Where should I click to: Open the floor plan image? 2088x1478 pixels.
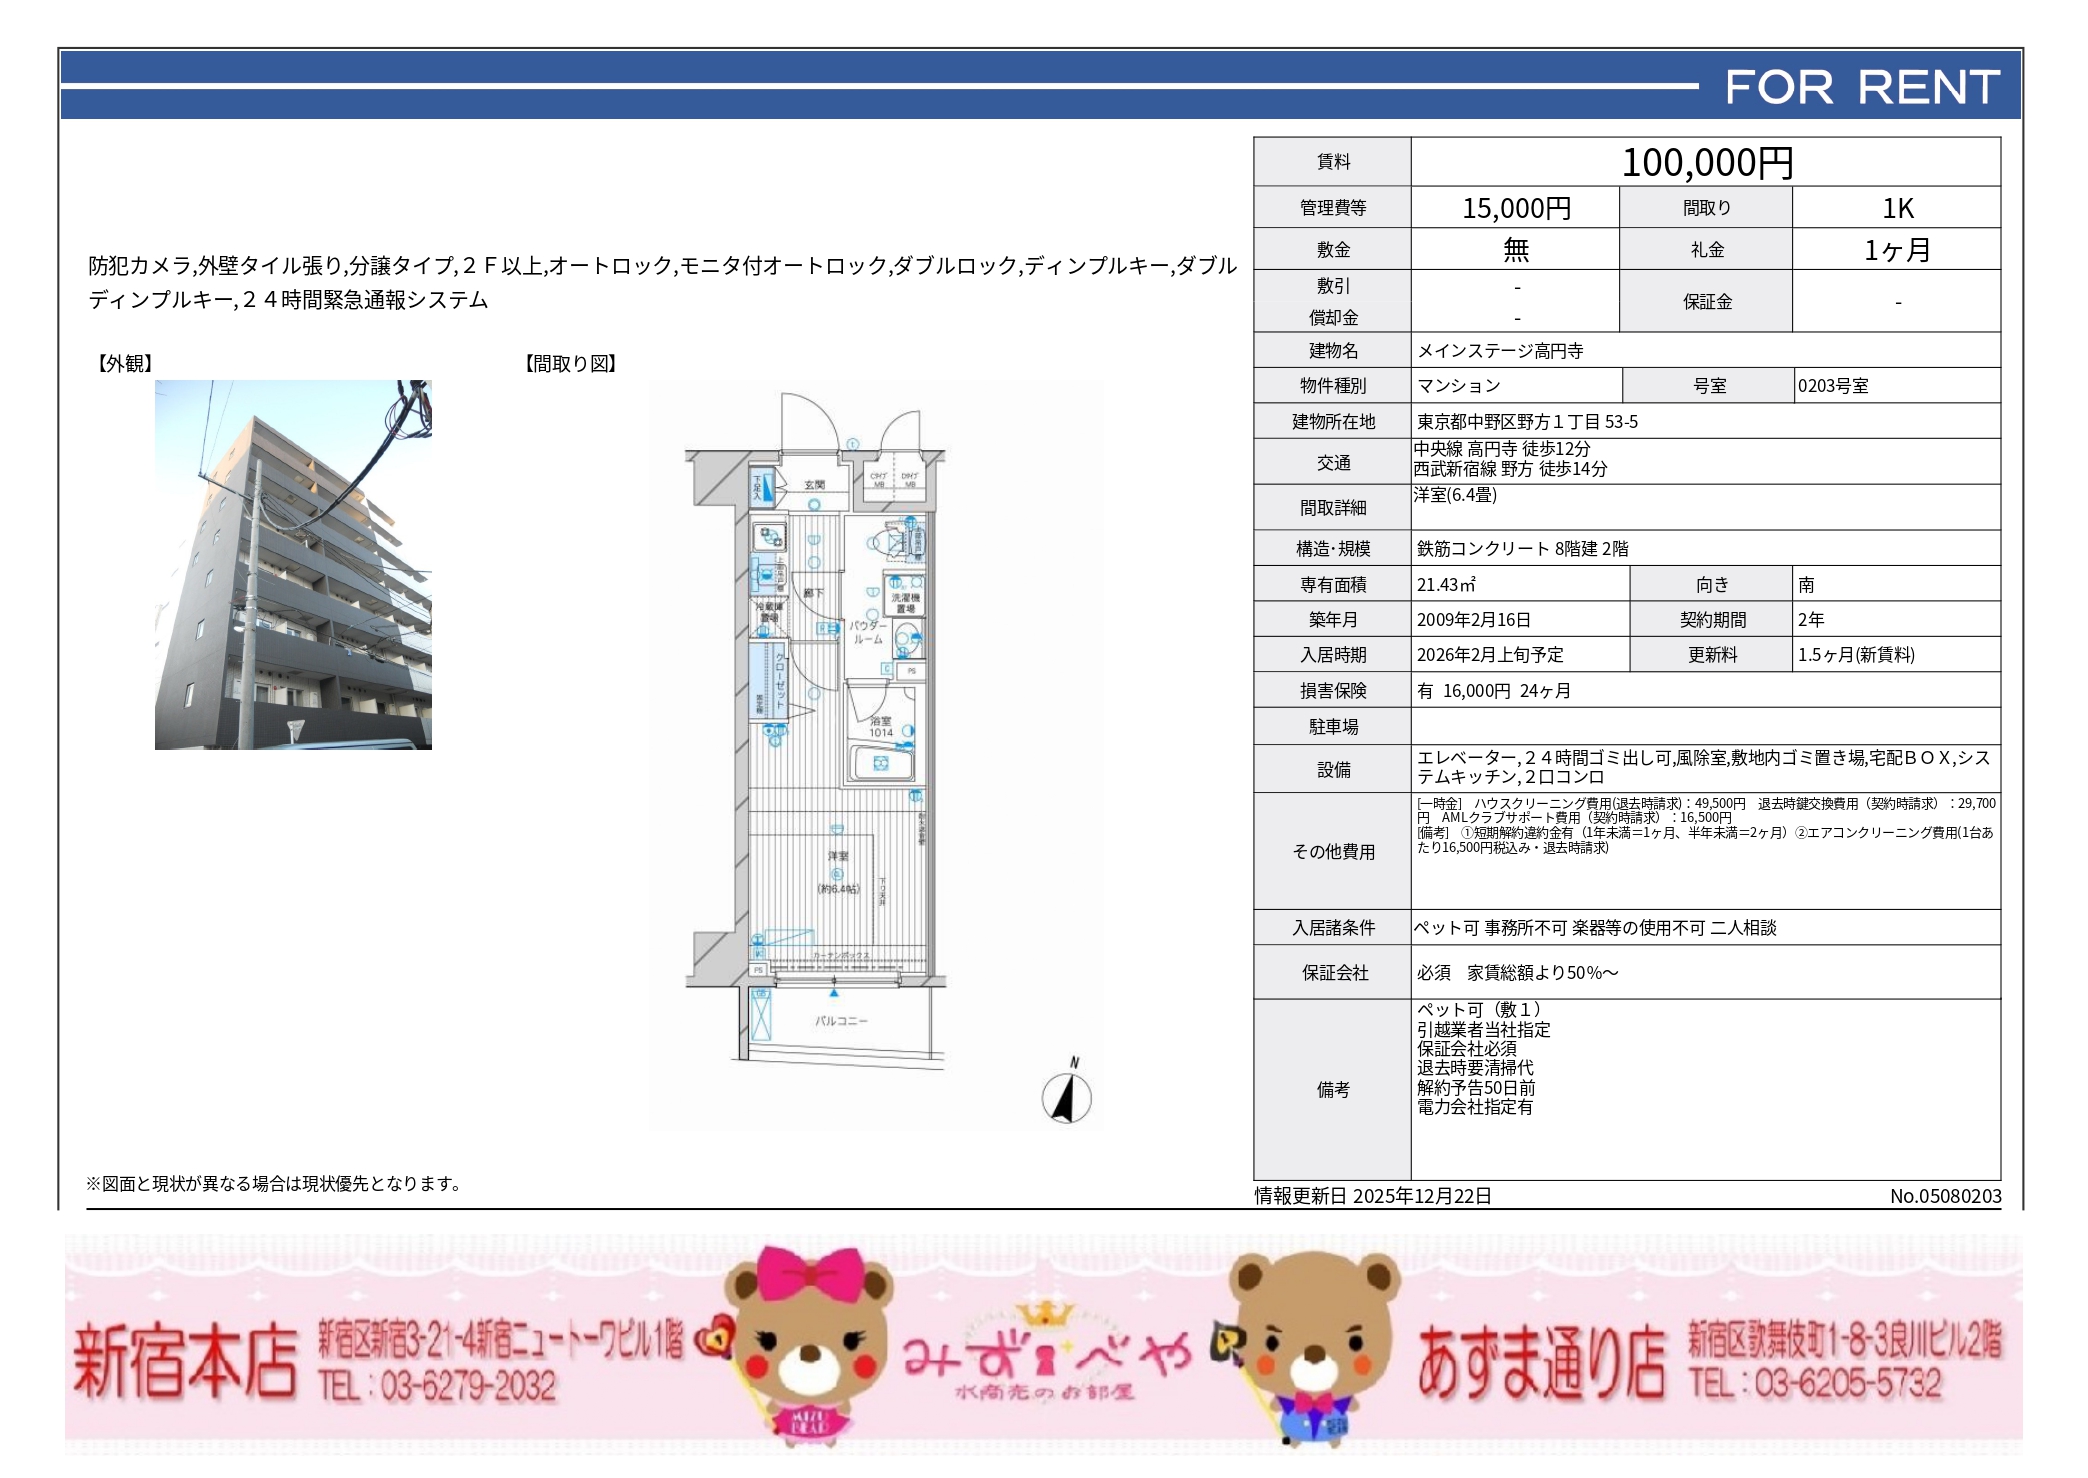tap(875, 755)
